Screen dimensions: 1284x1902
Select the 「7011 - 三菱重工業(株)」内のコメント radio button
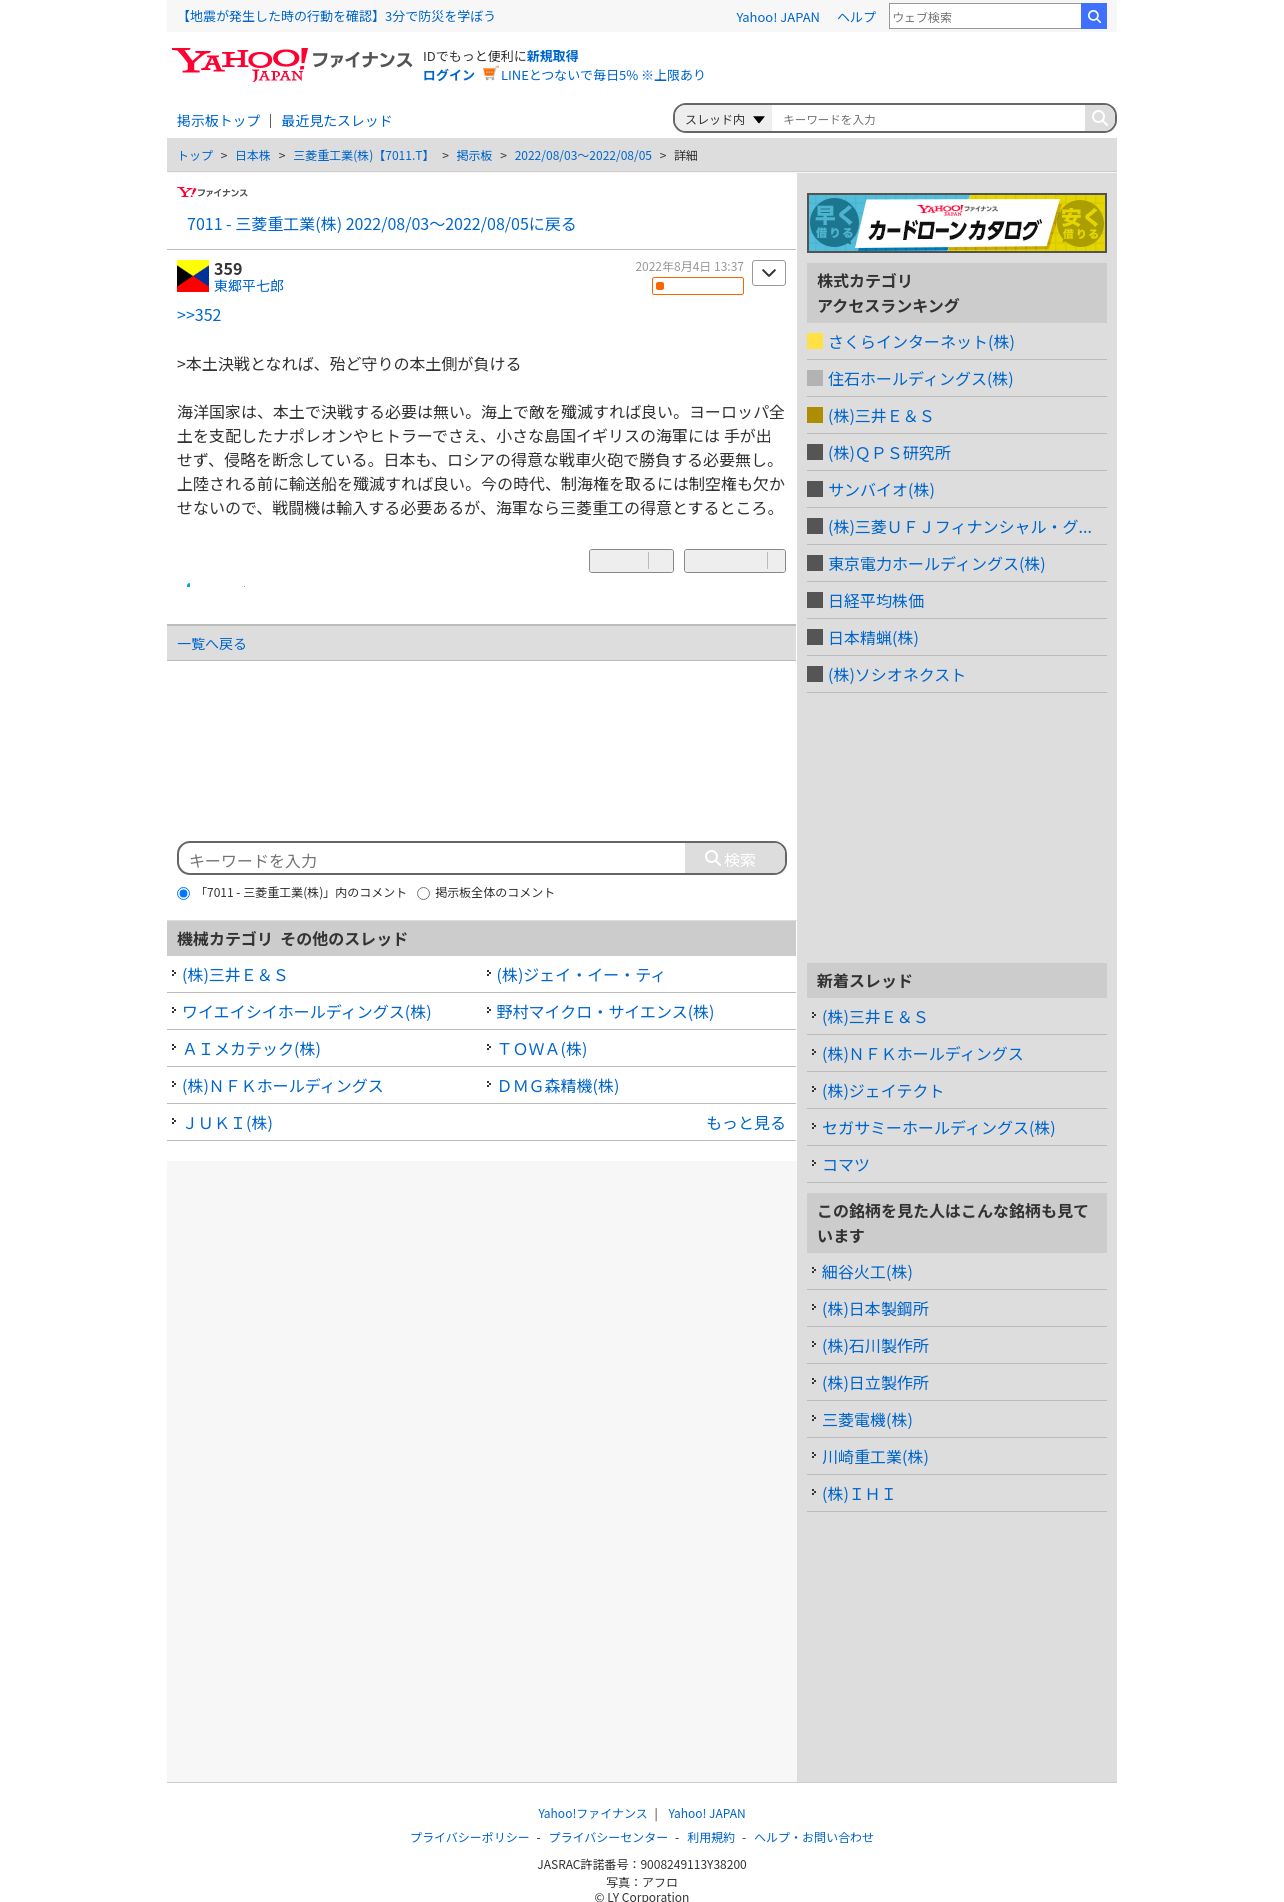point(183,893)
